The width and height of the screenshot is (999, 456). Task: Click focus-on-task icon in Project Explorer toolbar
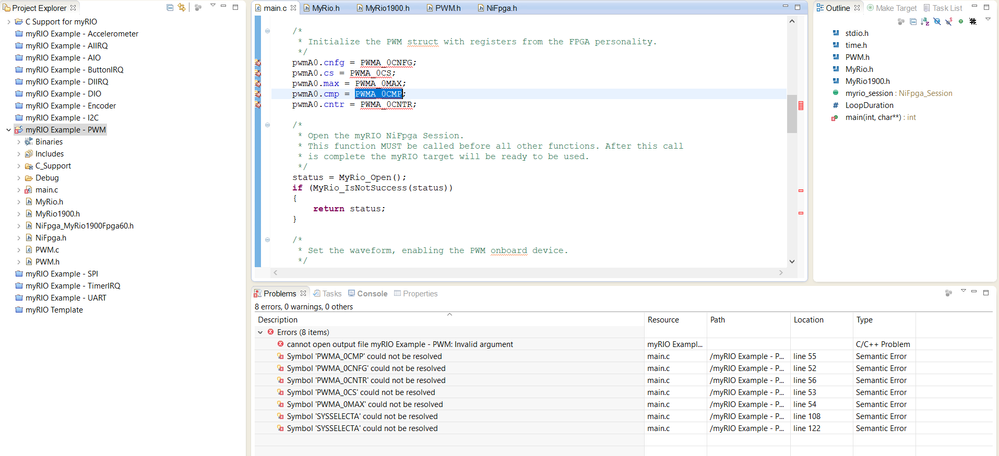coord(198,7)
